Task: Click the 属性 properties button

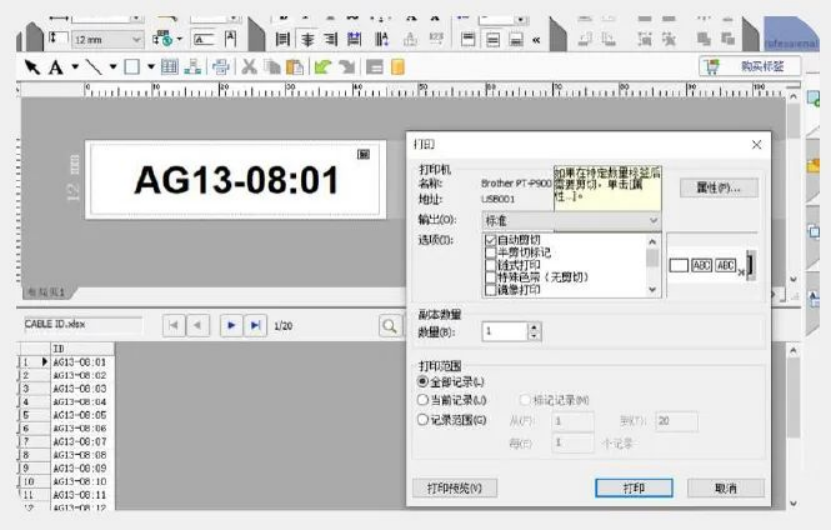Action: point(718,188)
